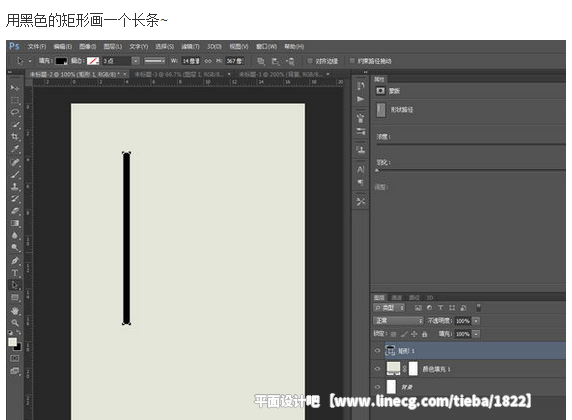Select the Eraser tool
This screenshot has width=572, height=420.
[x=15, y=211]
